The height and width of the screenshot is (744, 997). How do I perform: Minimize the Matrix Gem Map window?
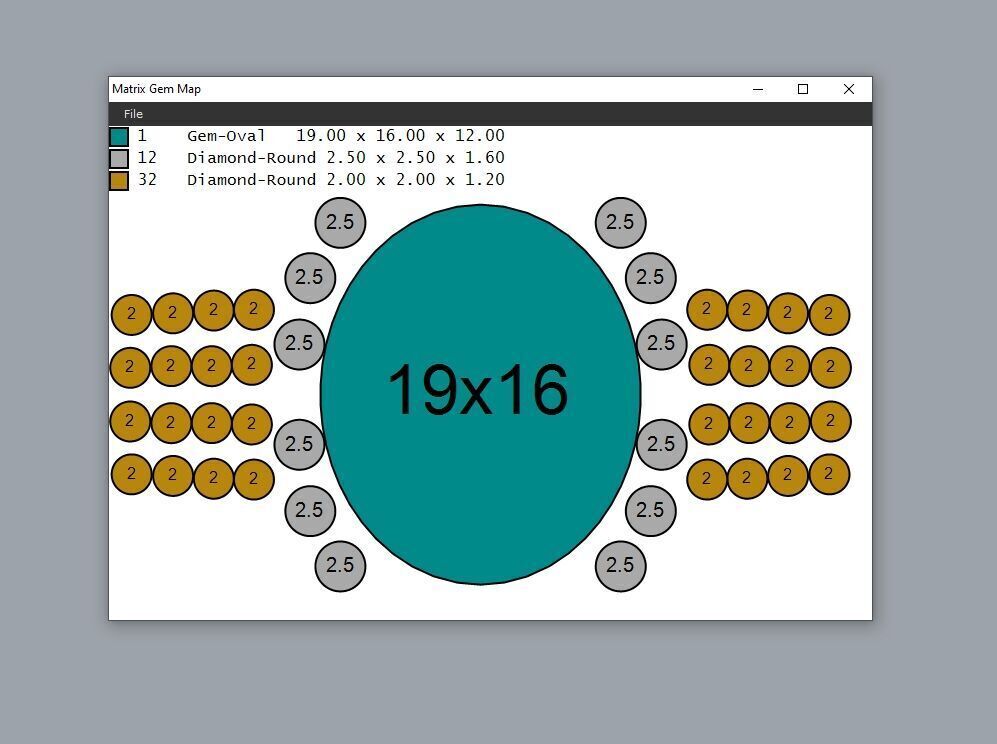point(758,90)
